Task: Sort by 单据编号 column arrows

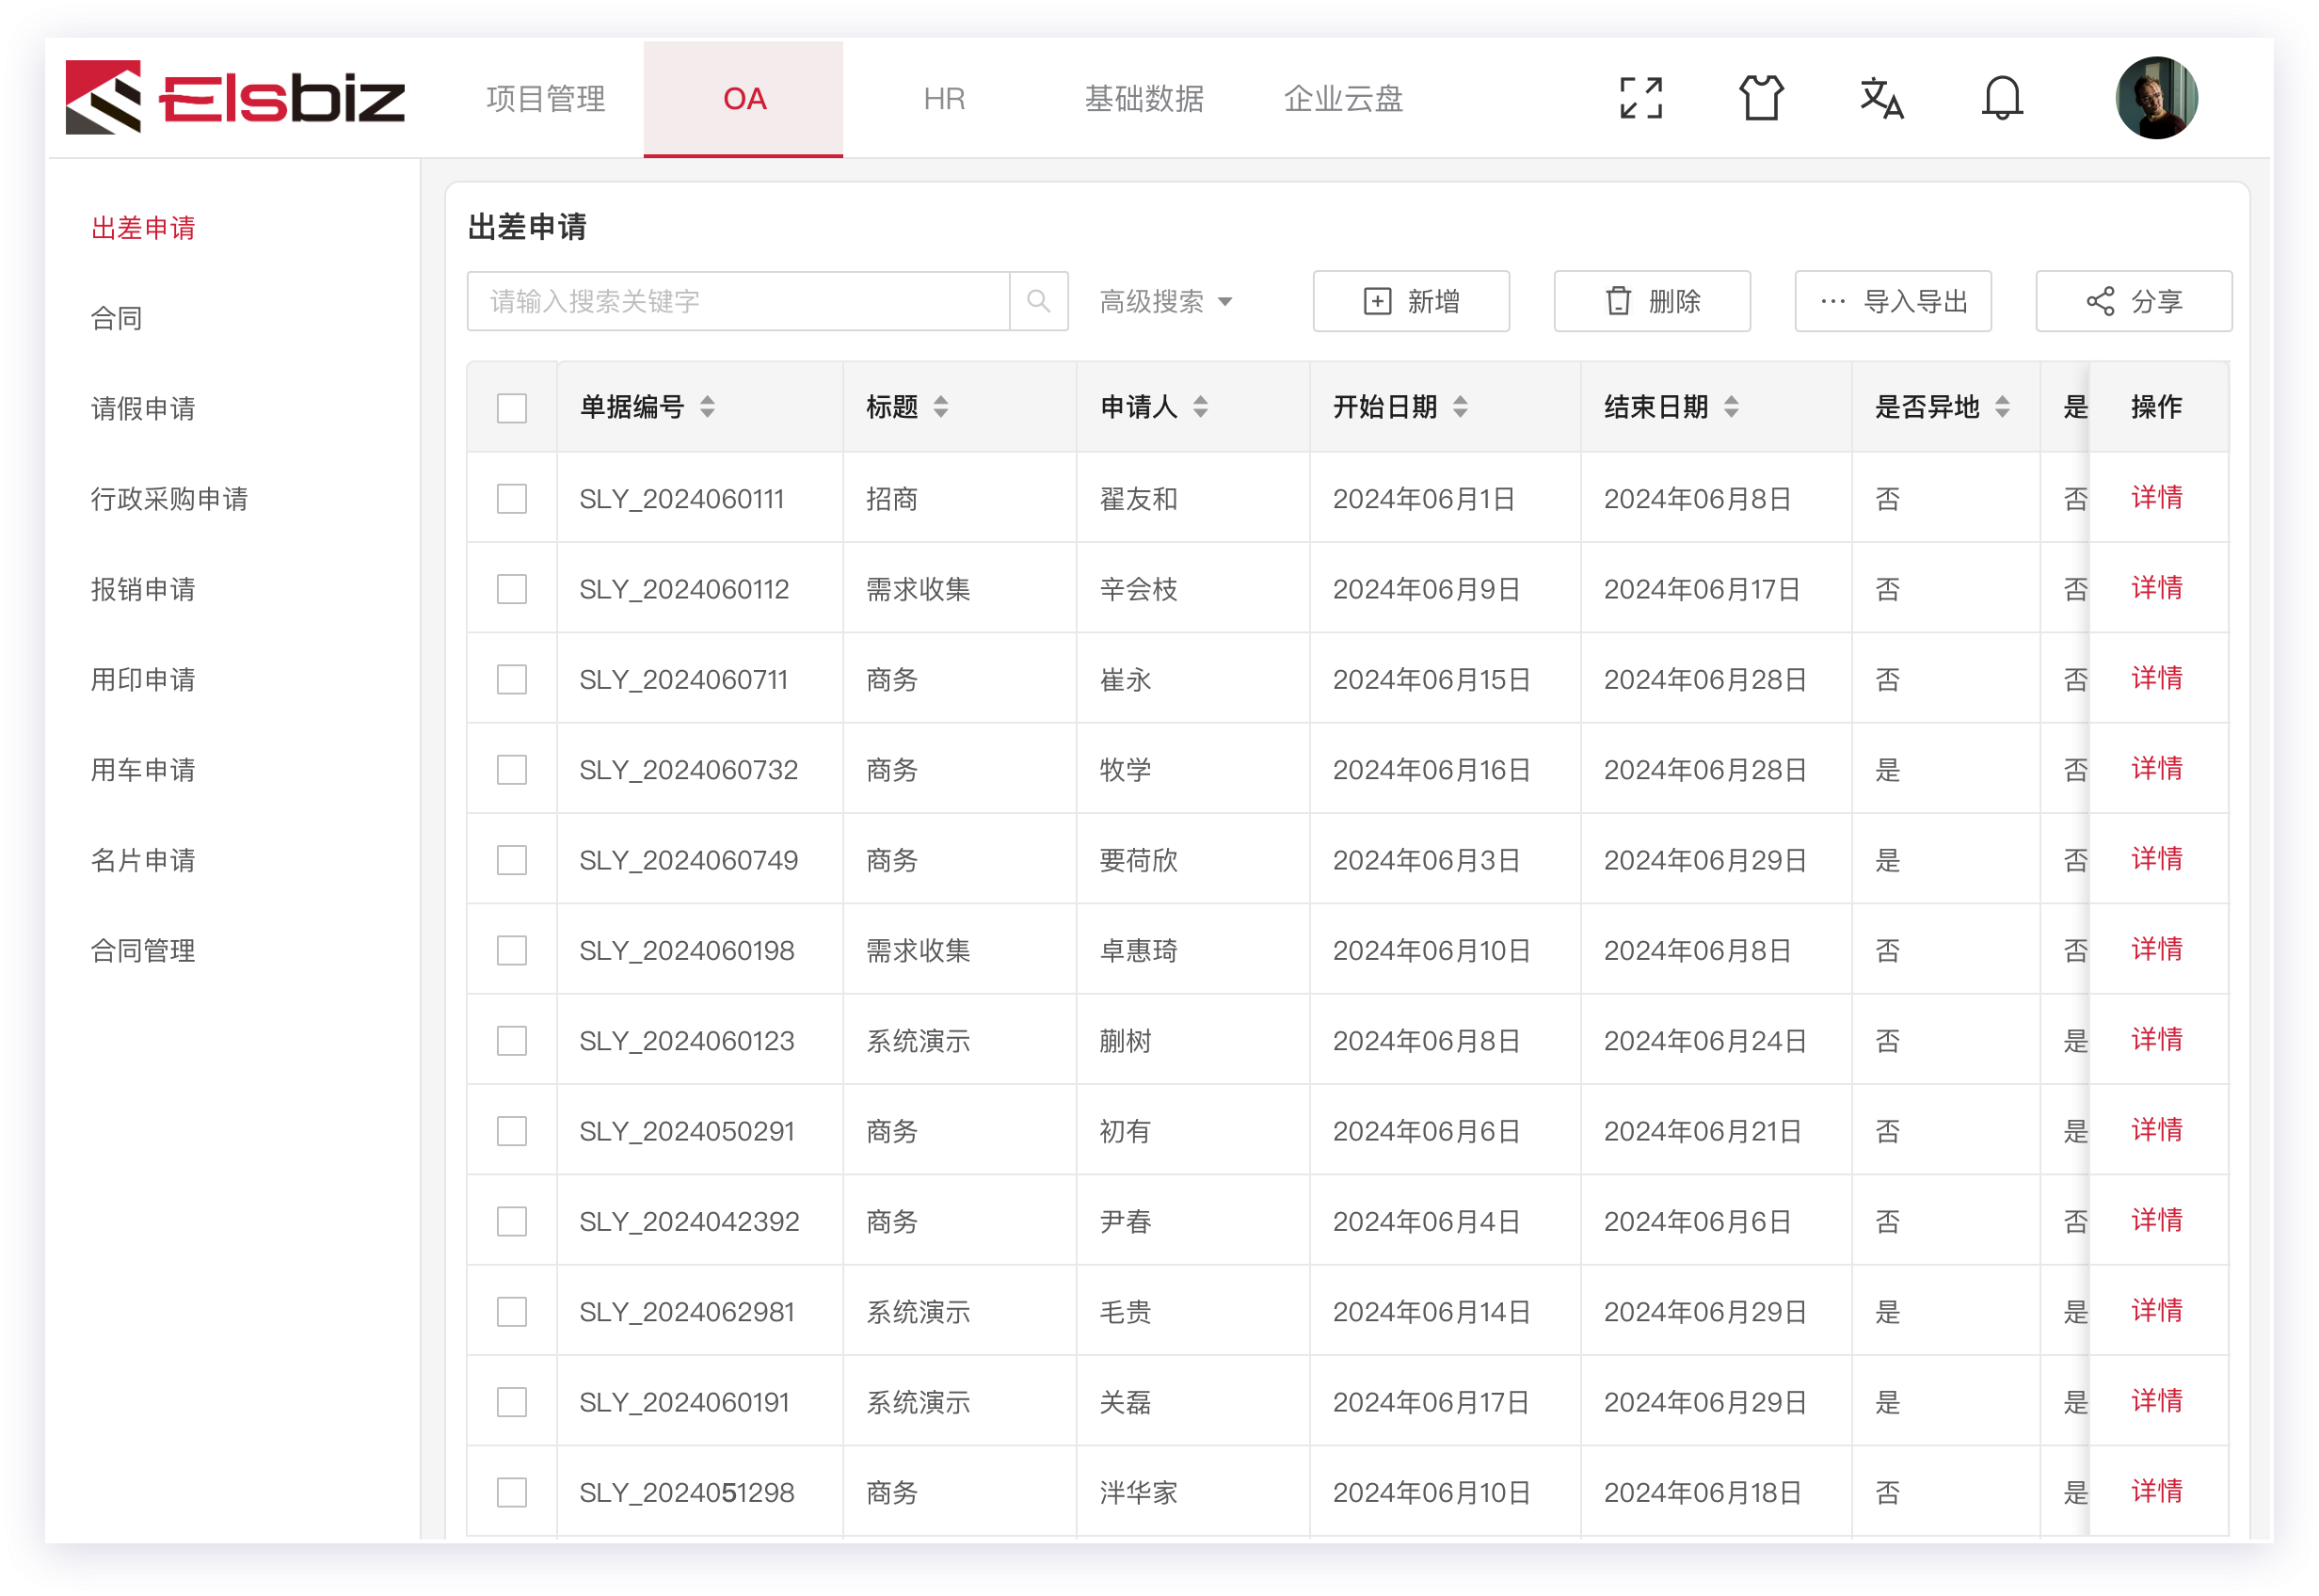Action: click(707, 407)
